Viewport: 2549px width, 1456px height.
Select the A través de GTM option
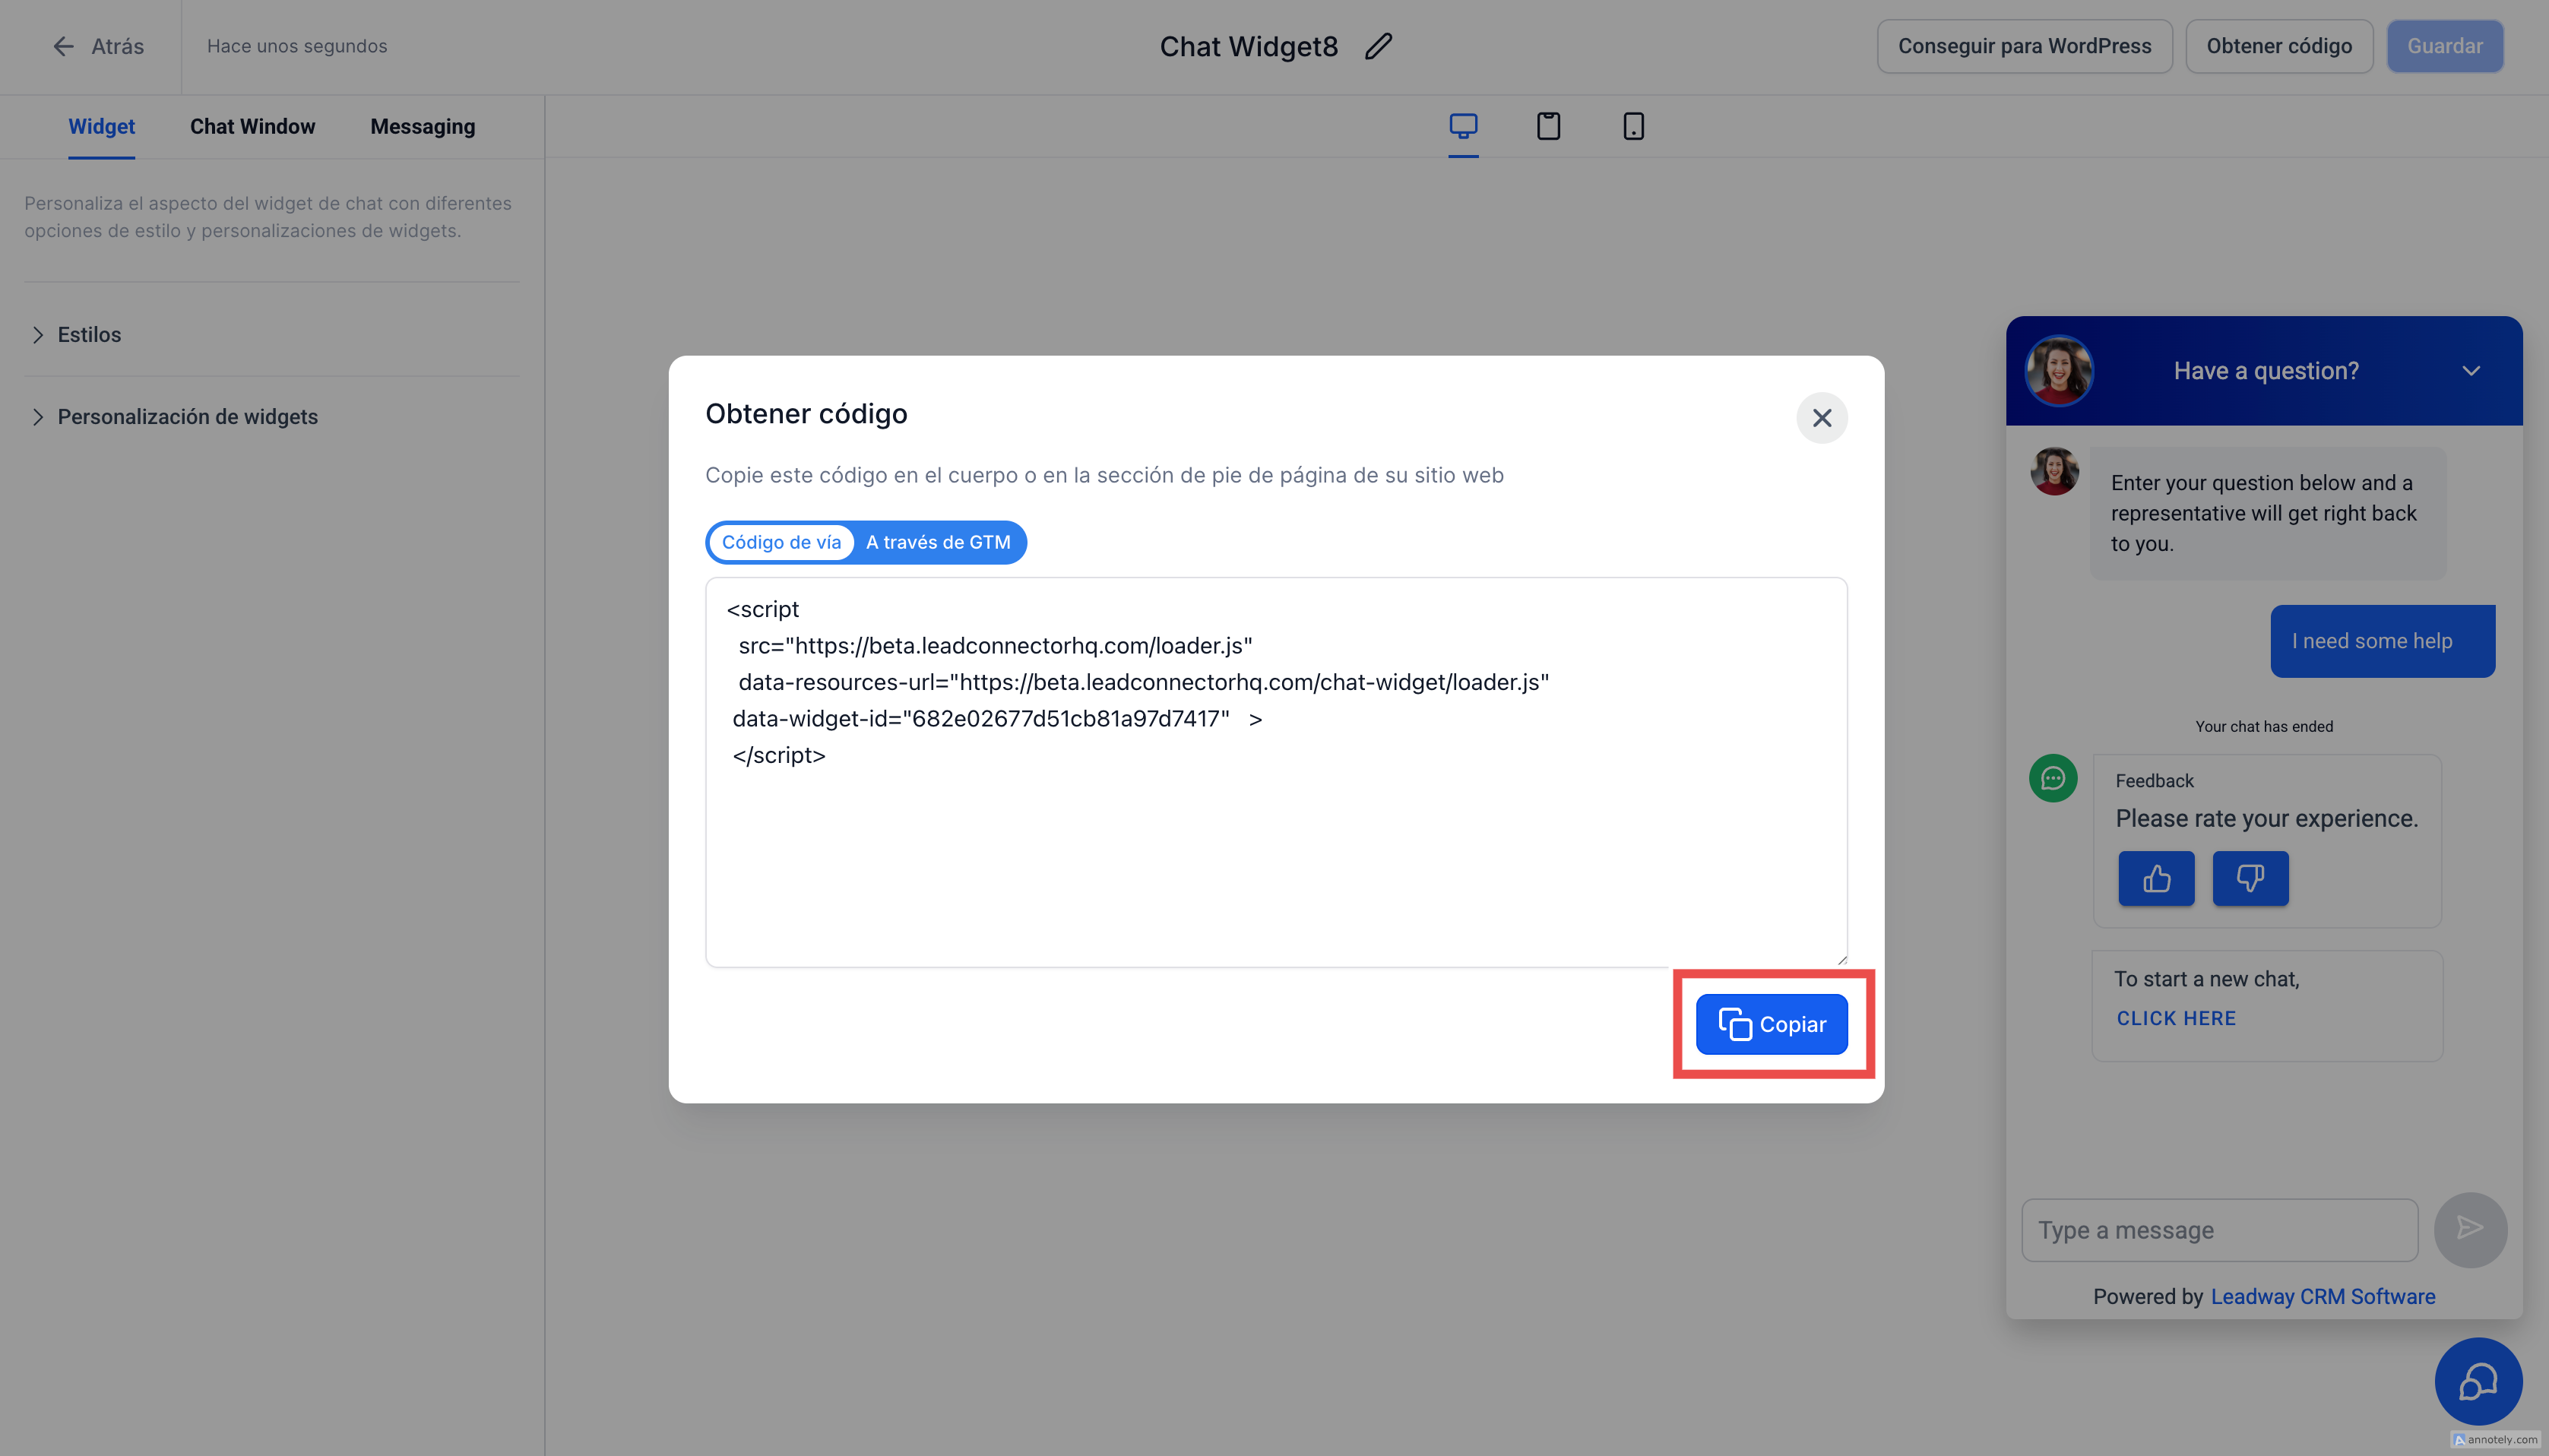tap(938, 542)
